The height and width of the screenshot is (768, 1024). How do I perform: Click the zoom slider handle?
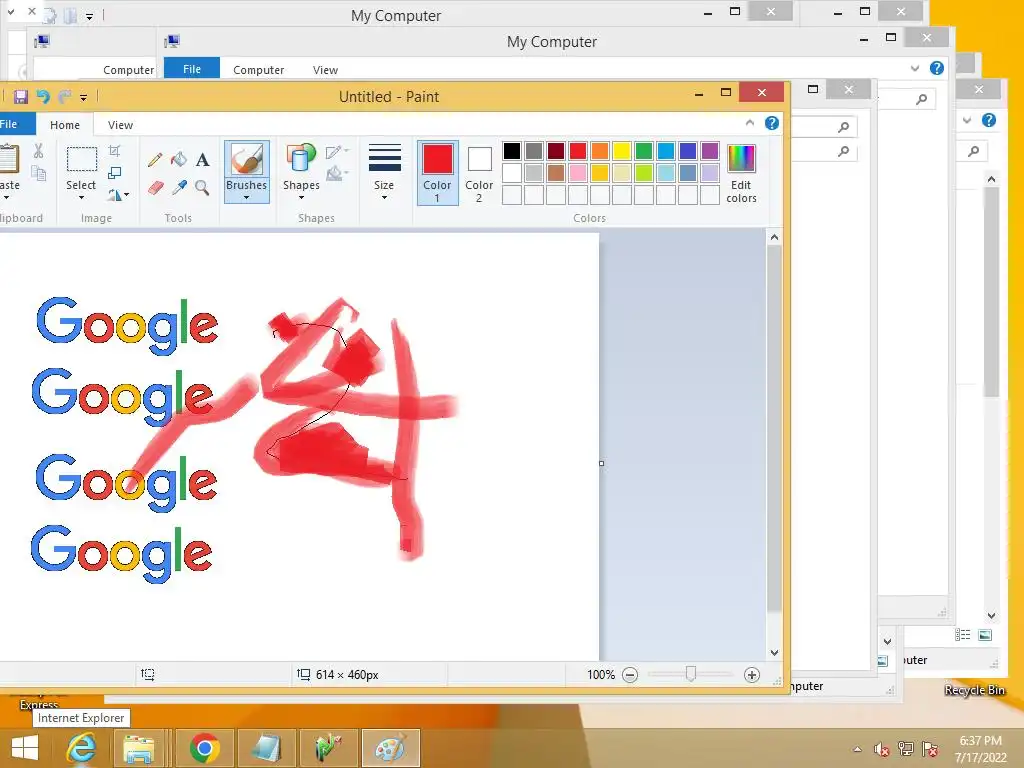pyautogui.click(x=691, y=674)
